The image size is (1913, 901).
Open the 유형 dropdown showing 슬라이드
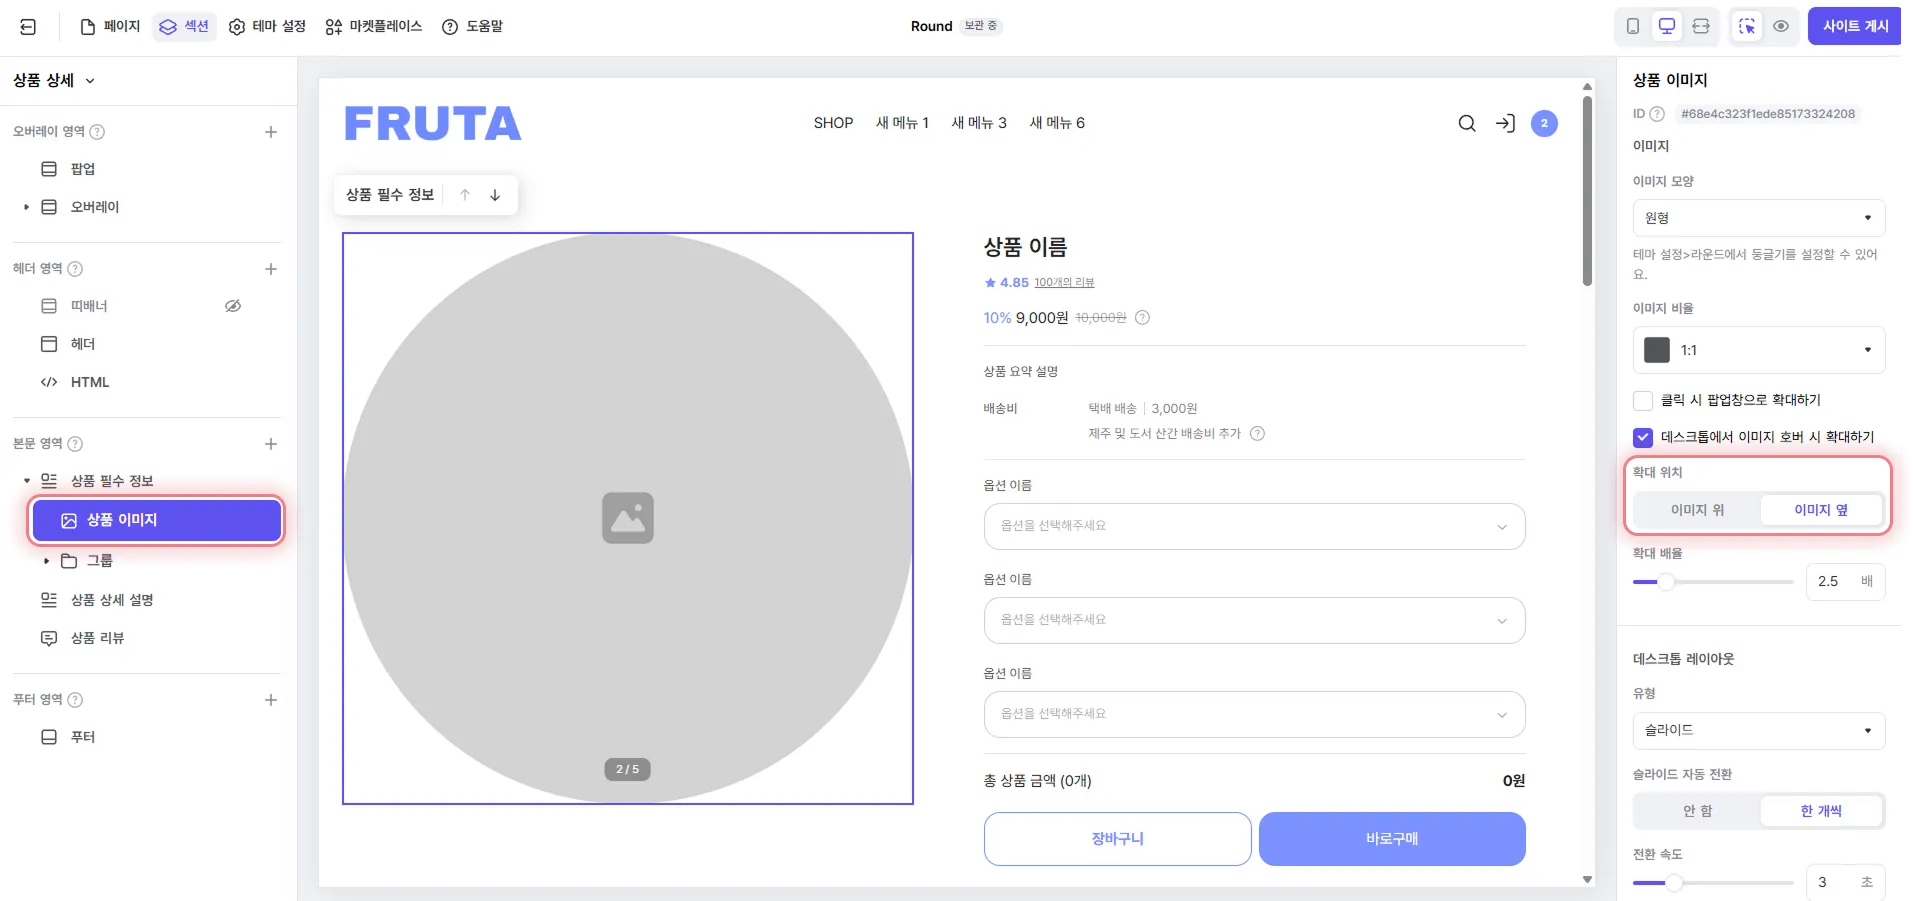point(1759,731)
